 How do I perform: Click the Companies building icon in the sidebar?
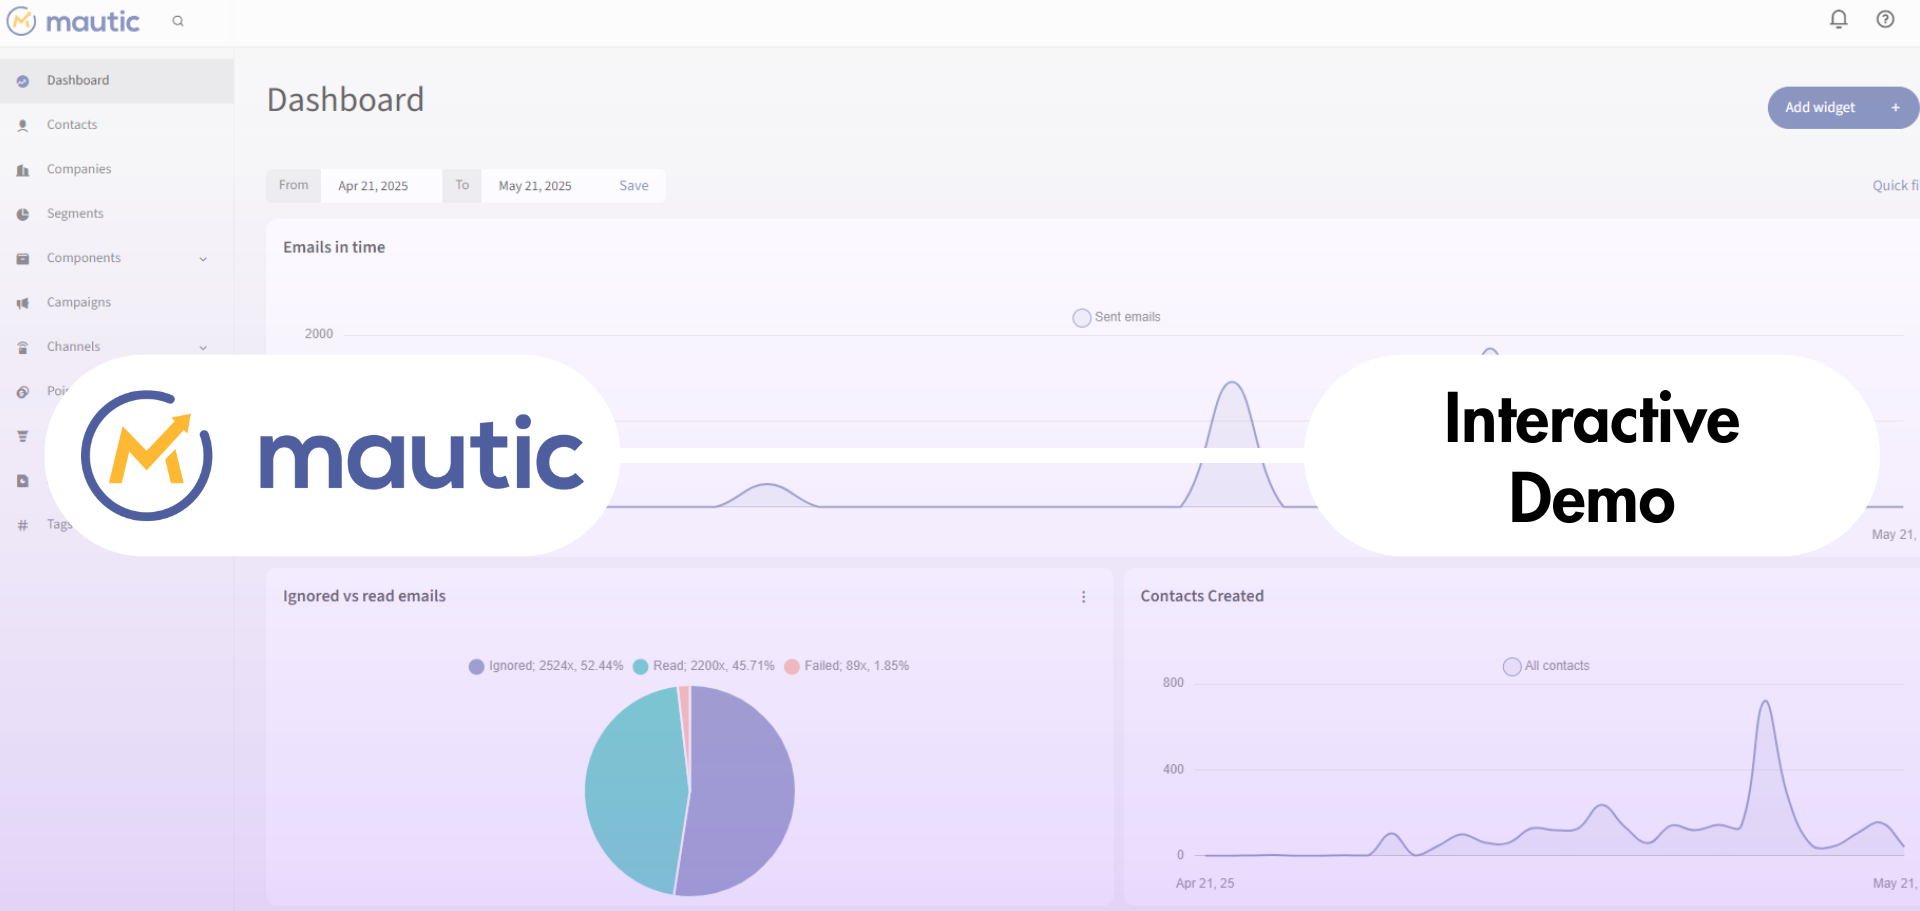[x=23, y=170]
